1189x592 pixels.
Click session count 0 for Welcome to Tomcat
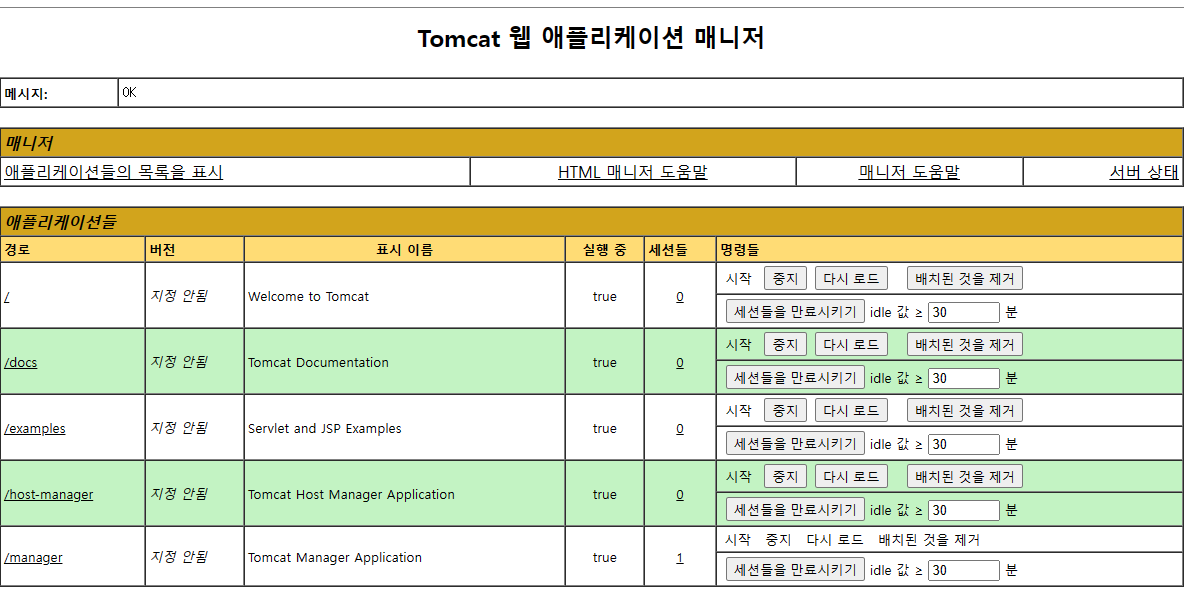point(679,297)
